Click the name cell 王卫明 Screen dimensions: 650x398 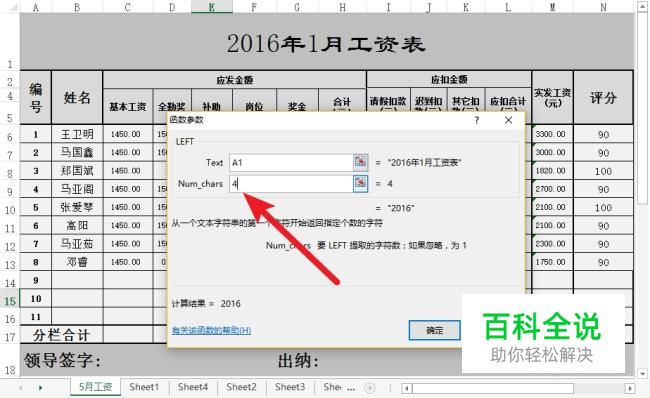tap(77, 134)
